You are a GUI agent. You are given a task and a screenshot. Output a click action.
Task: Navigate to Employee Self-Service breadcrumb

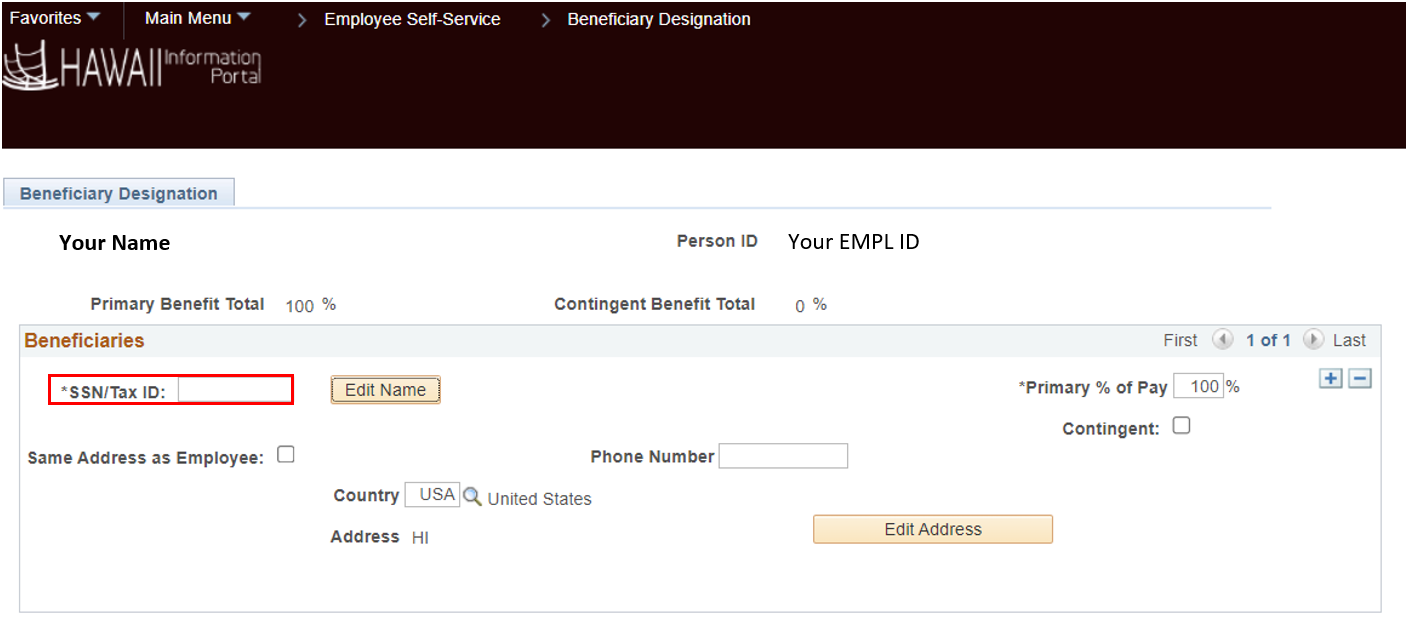[x=412, y=19]
